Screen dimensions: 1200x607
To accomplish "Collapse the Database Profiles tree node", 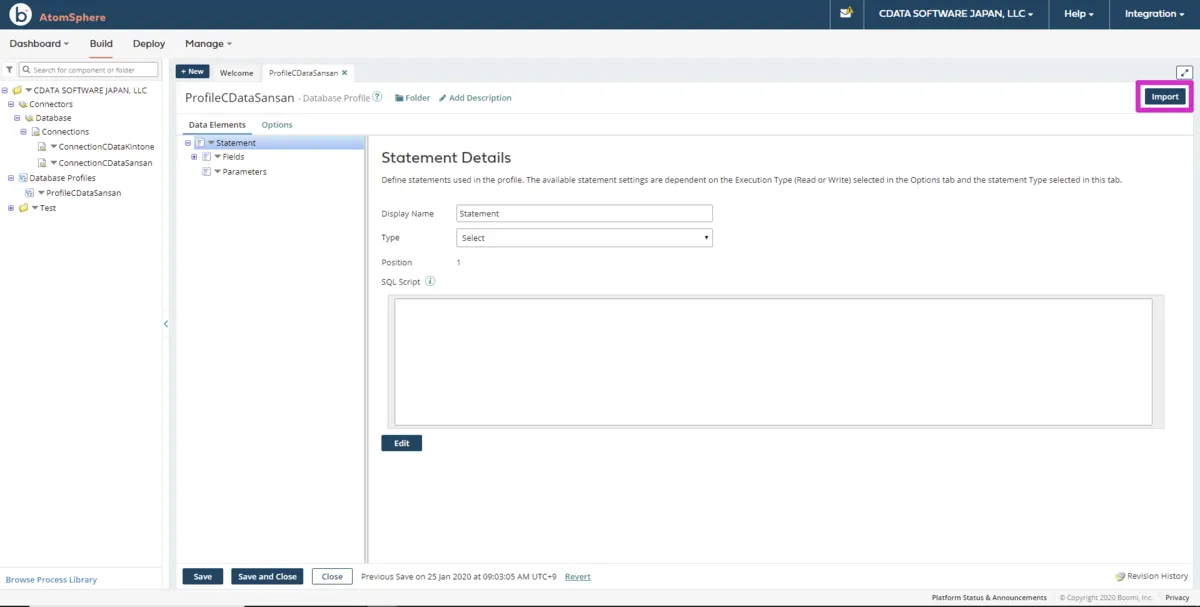I will [x=11, y=178].
